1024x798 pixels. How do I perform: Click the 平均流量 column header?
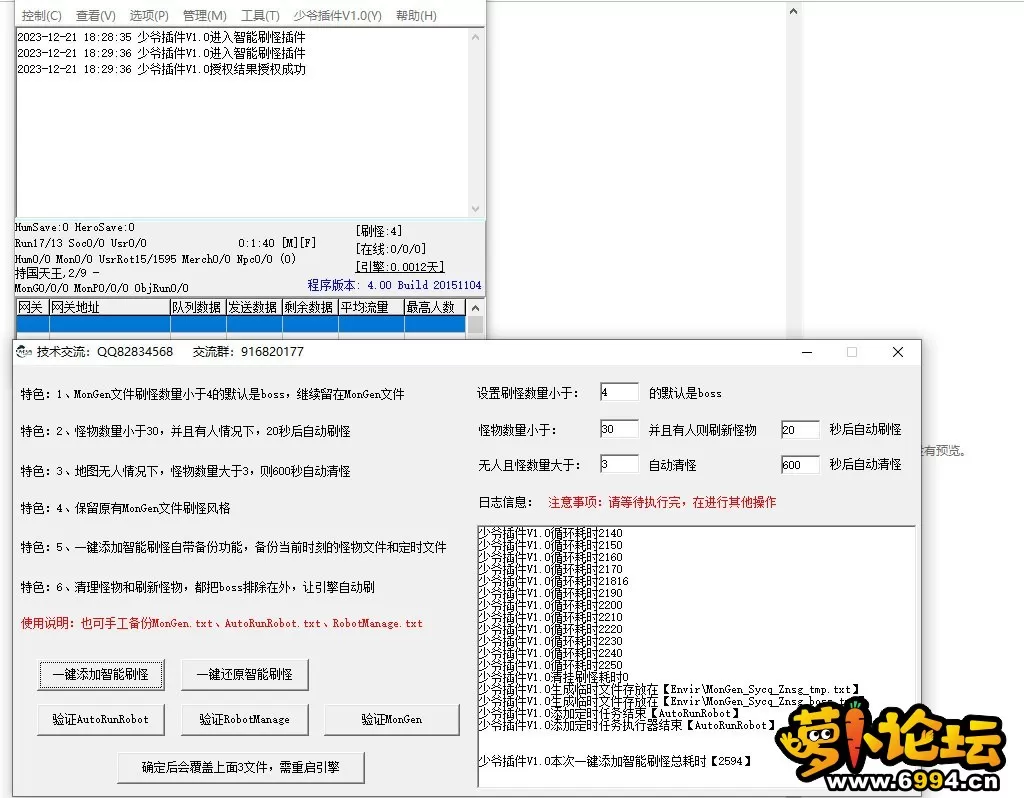[371, 307]
